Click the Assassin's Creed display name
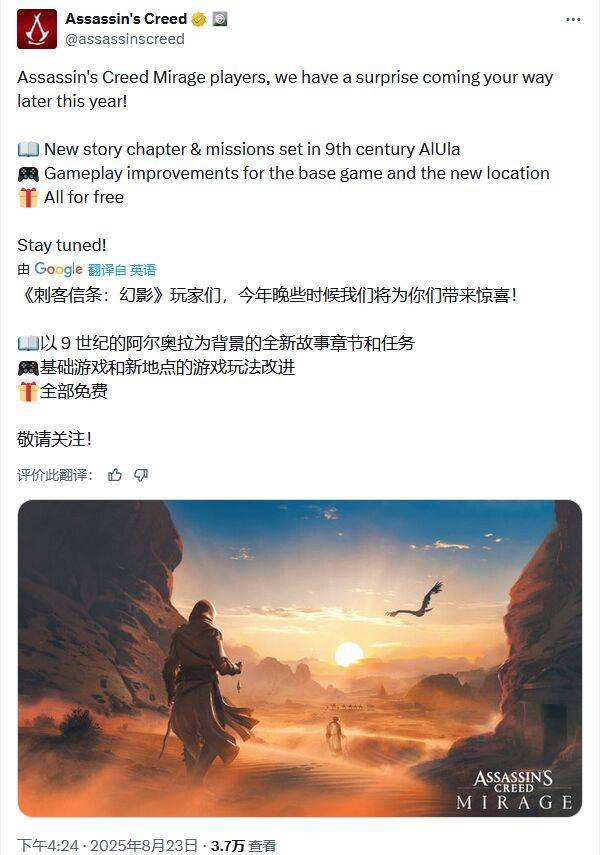This screenshot has width=600, height=855. (x=126, y=19)
